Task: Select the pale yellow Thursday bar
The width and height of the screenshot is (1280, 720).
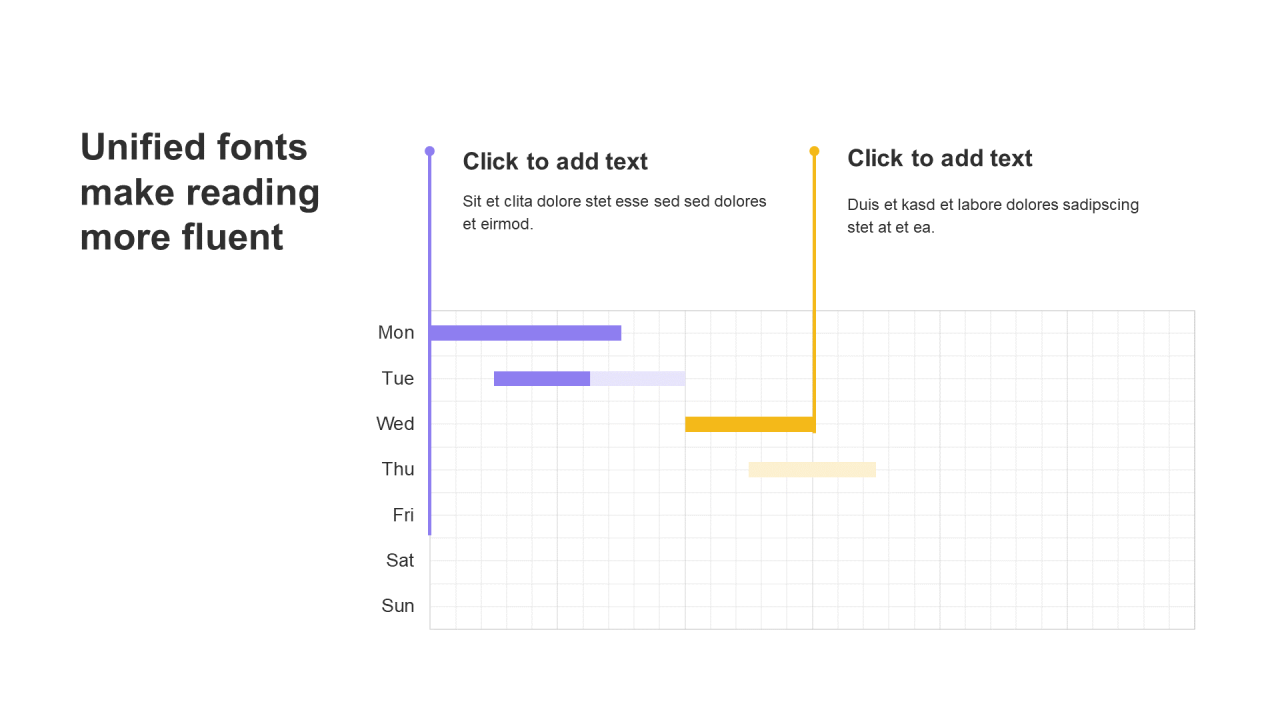Action: tap(812, 469)
